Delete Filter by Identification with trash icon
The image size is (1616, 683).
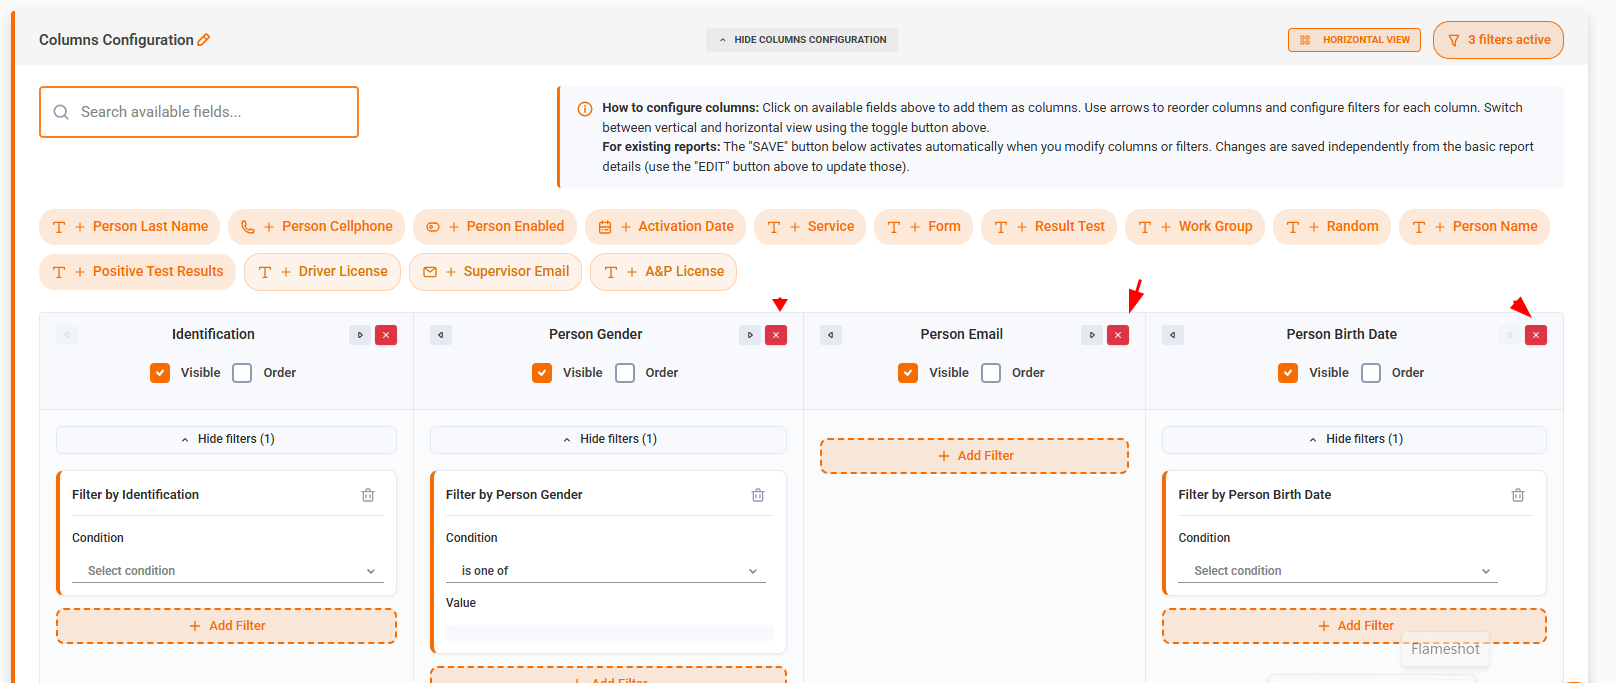368,495
